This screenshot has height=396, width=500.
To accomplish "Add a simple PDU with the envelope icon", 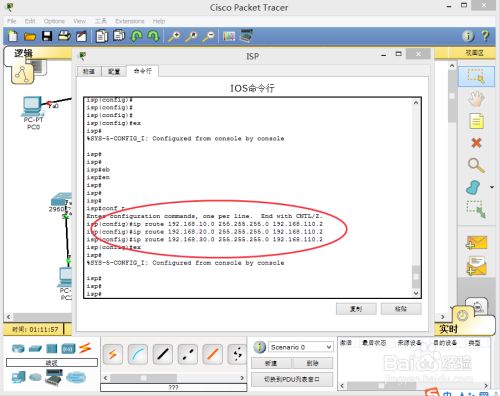I will 477,242.
